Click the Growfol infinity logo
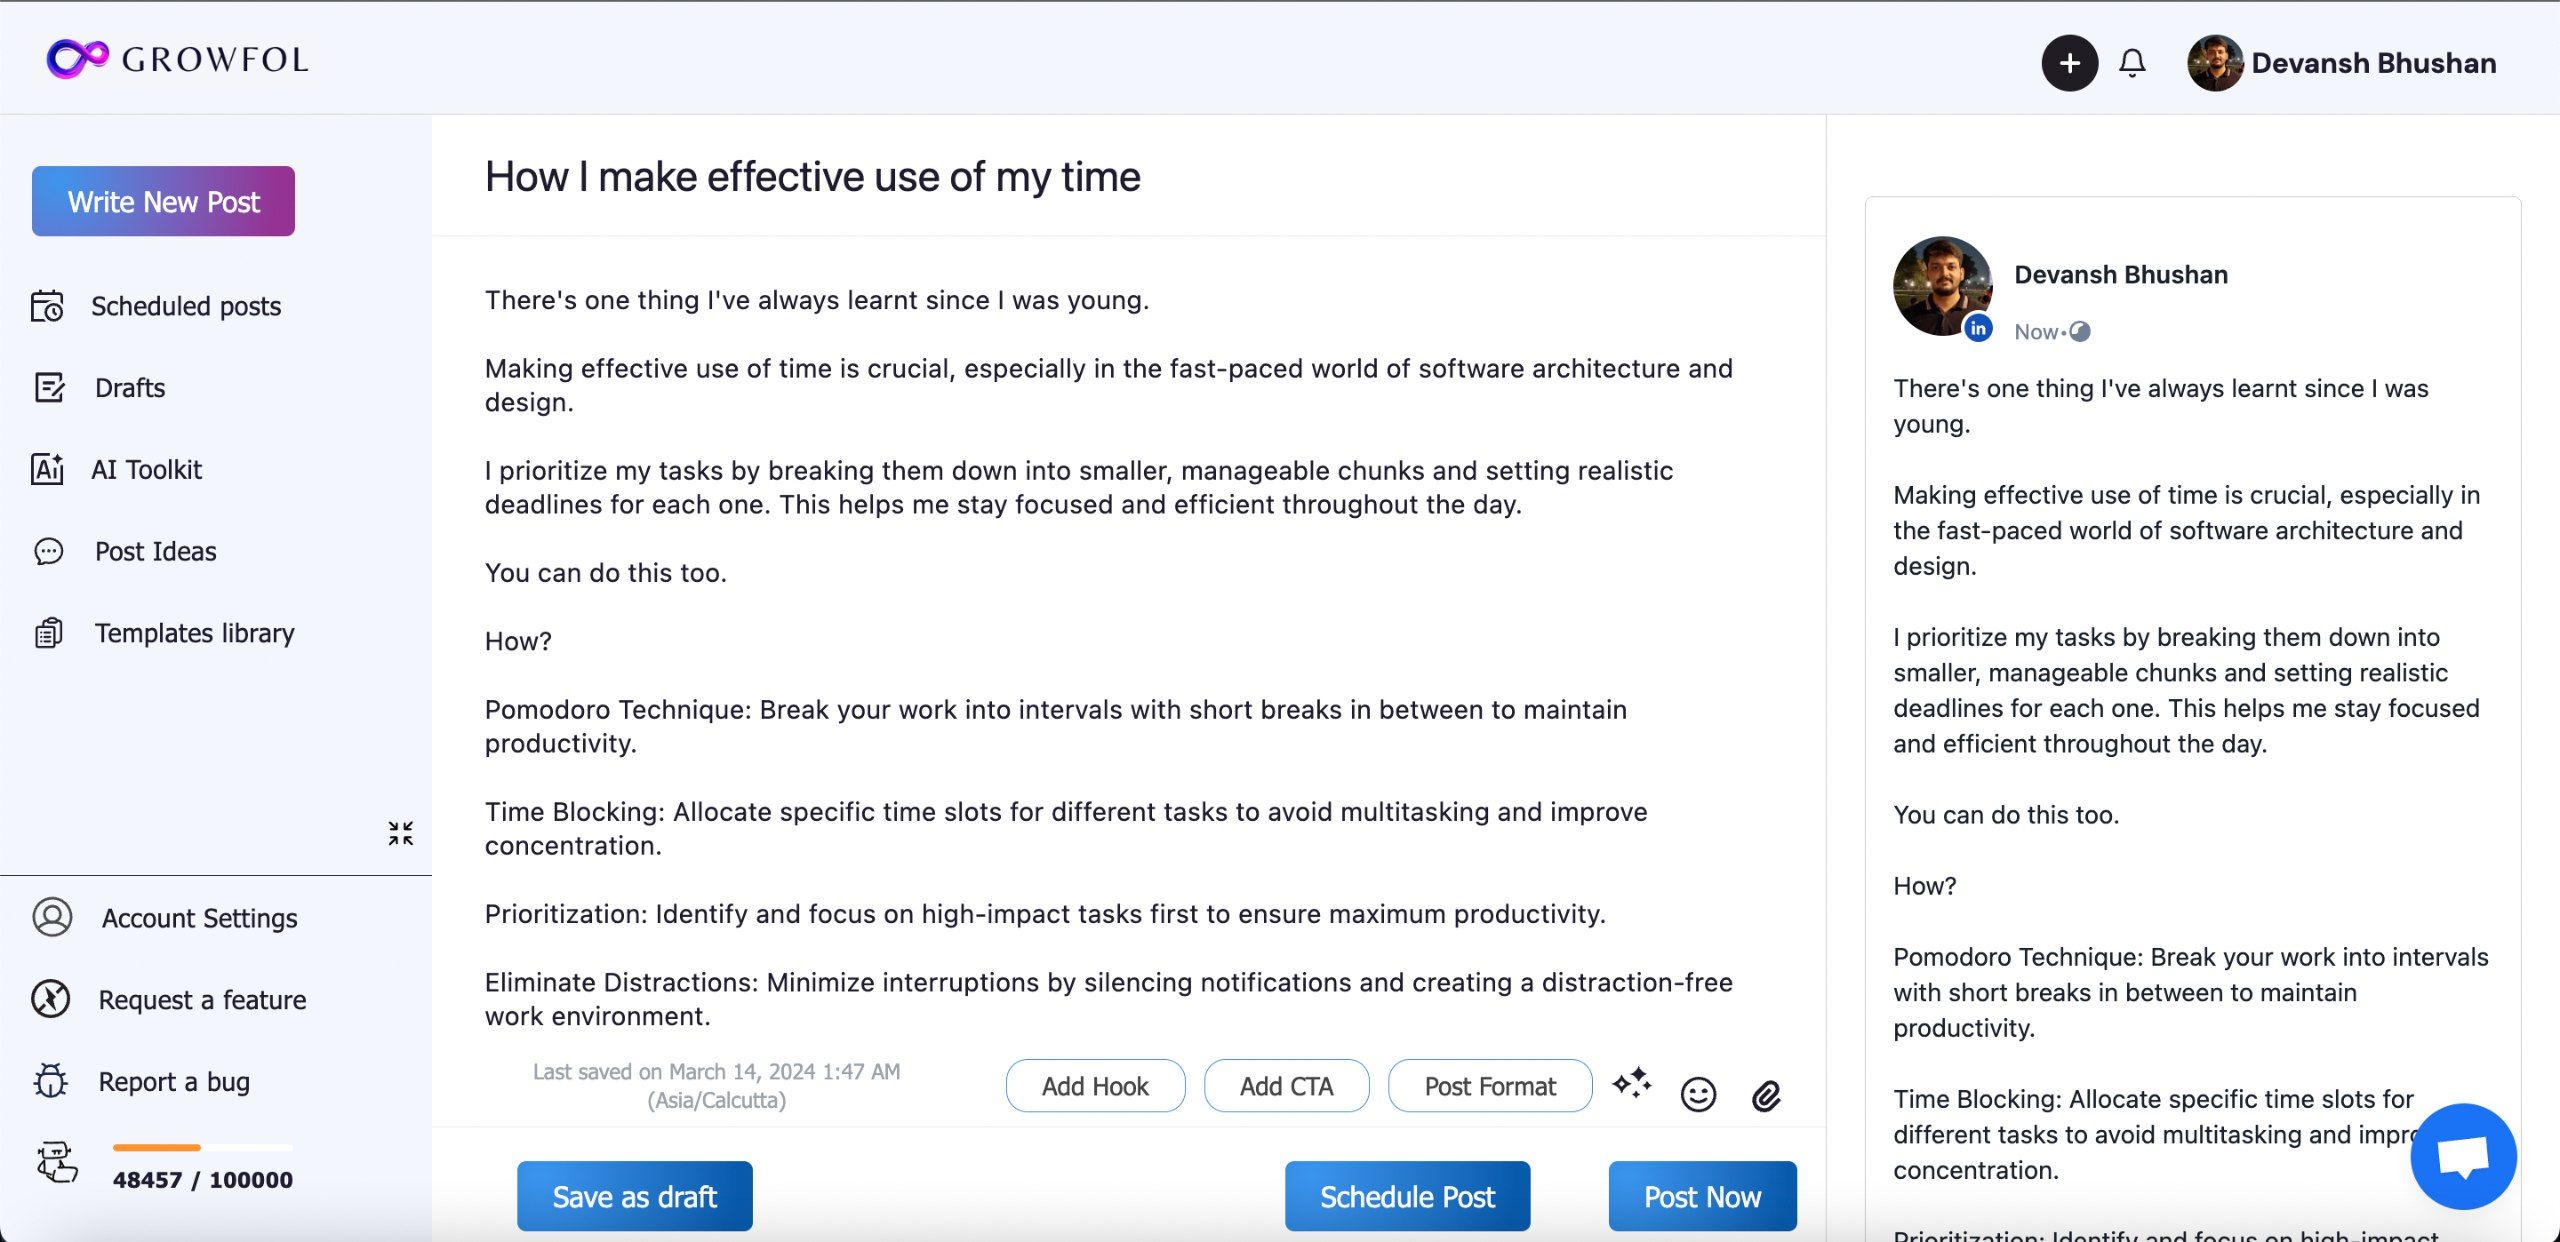Viewport: 2560px width, 1242px height. [77, 59]
